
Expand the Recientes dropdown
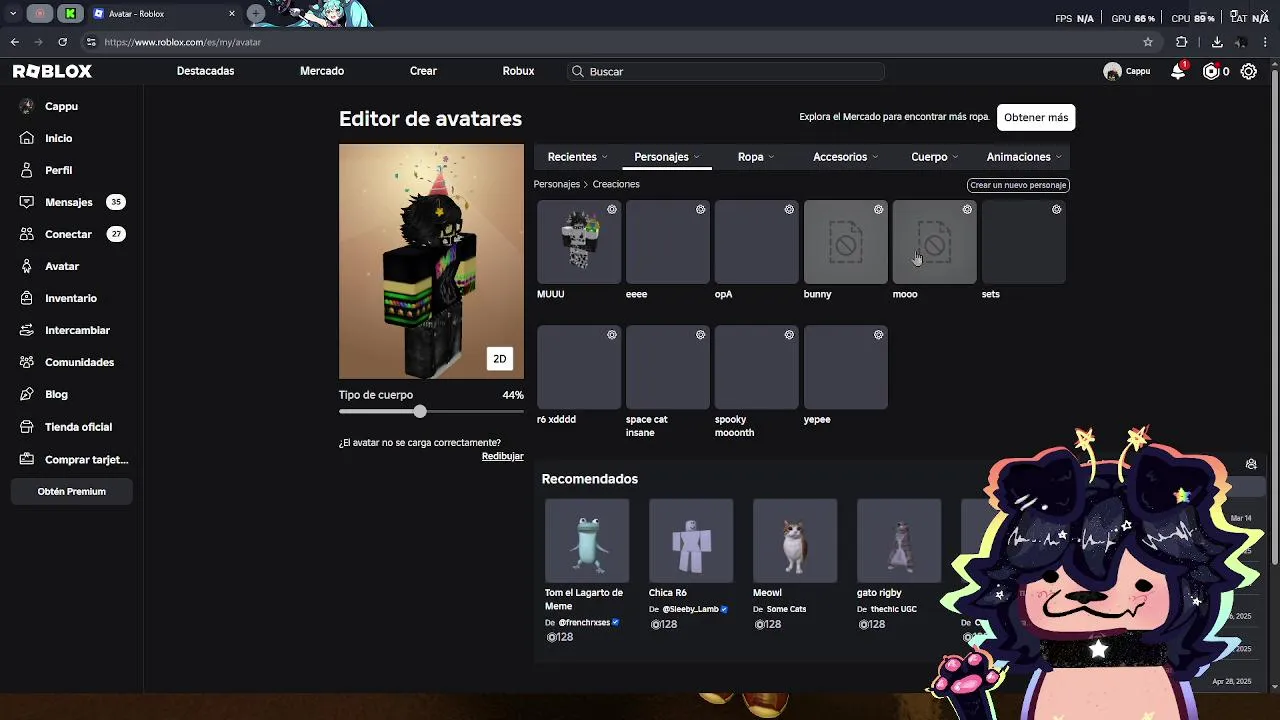(577, 157)
